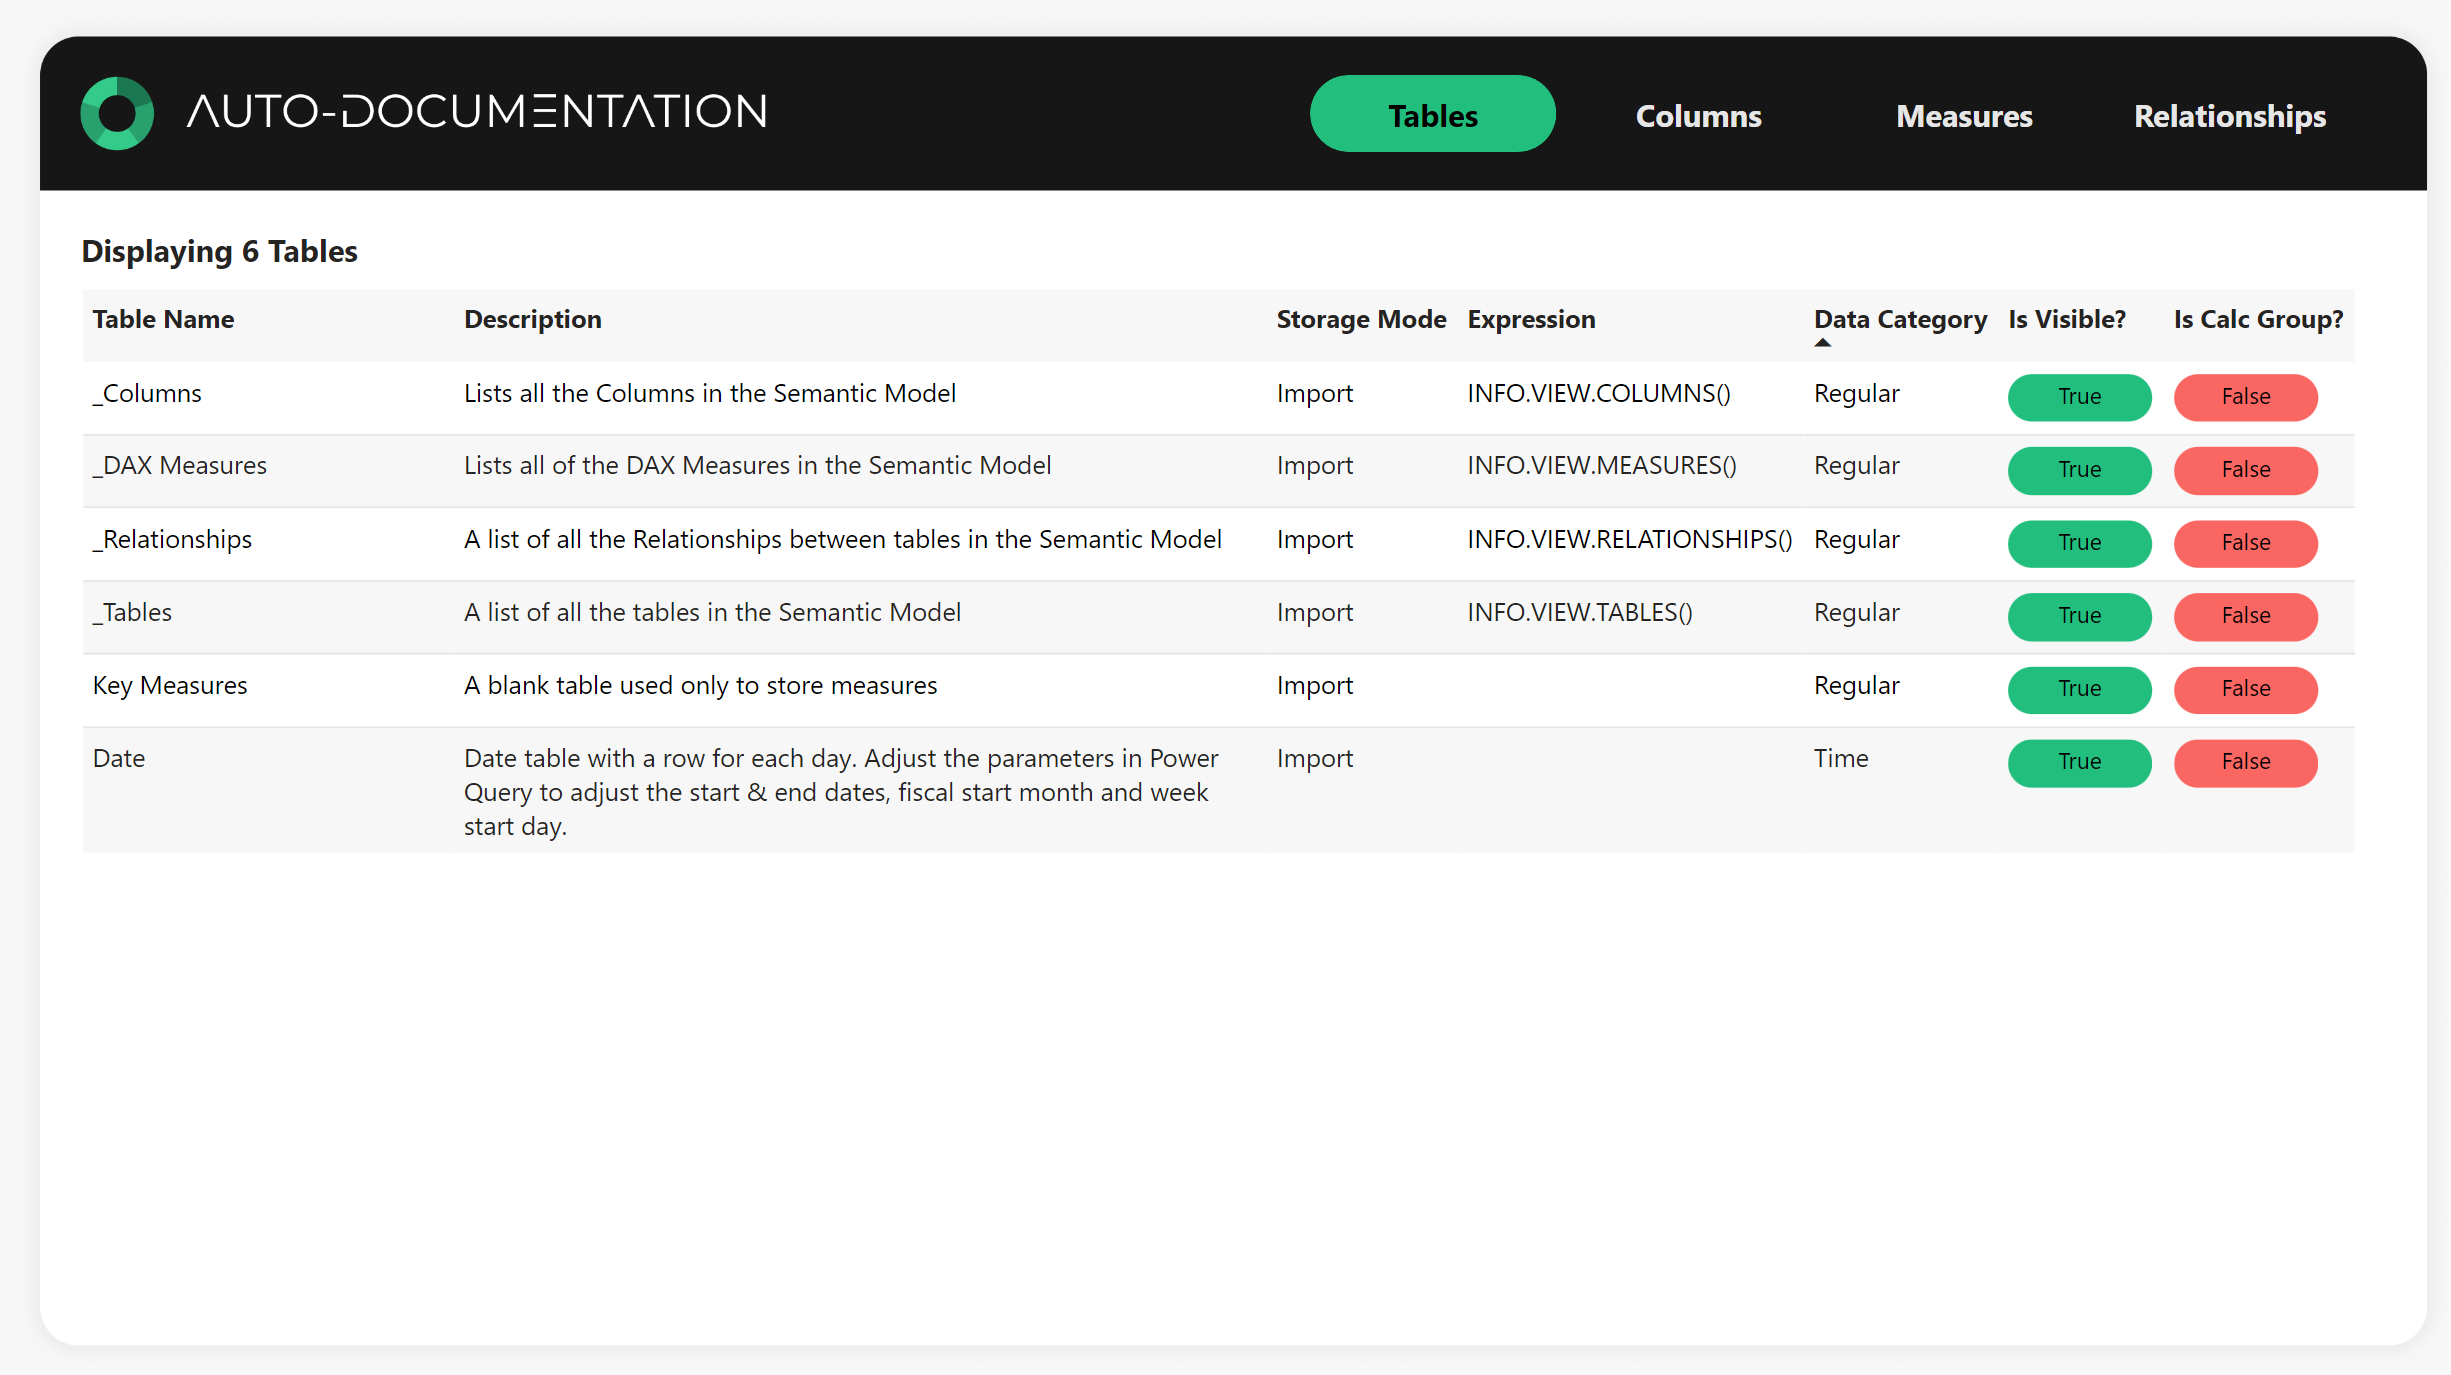Sort by Table Name column header

click(x=163, y=319)
